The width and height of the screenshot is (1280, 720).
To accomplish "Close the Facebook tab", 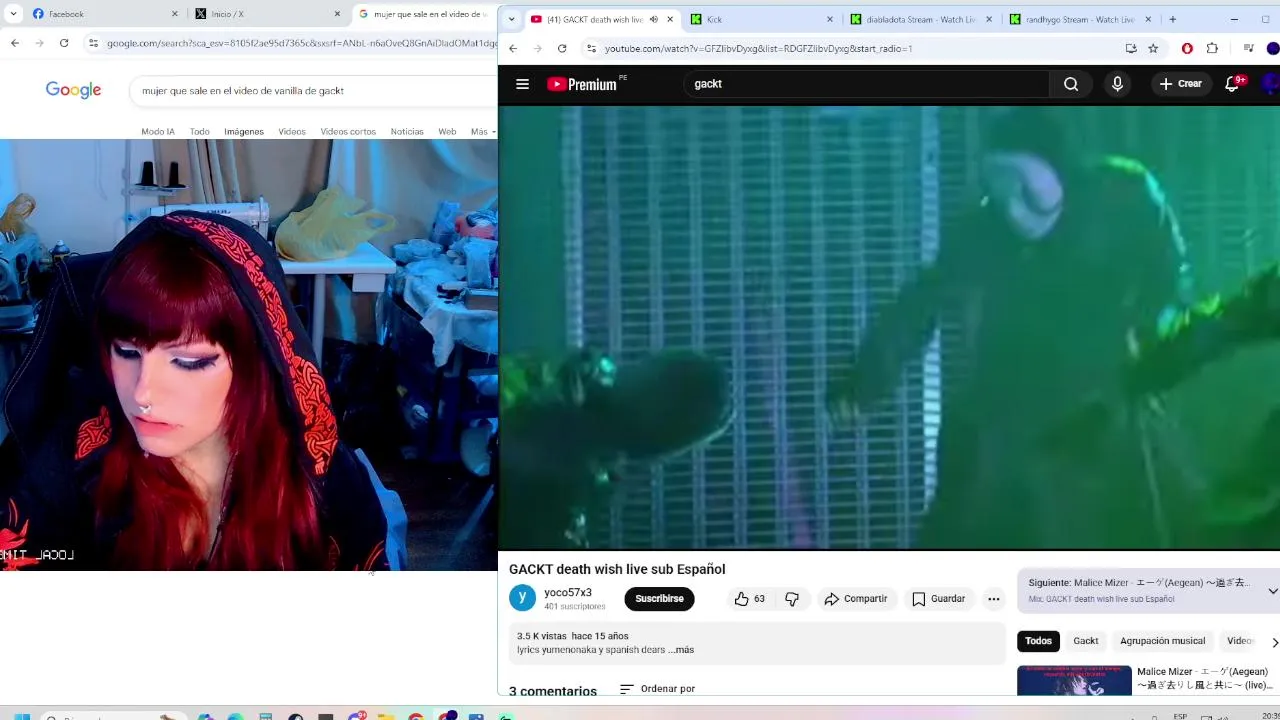I will pyautogui.click(x=175, y=14).
